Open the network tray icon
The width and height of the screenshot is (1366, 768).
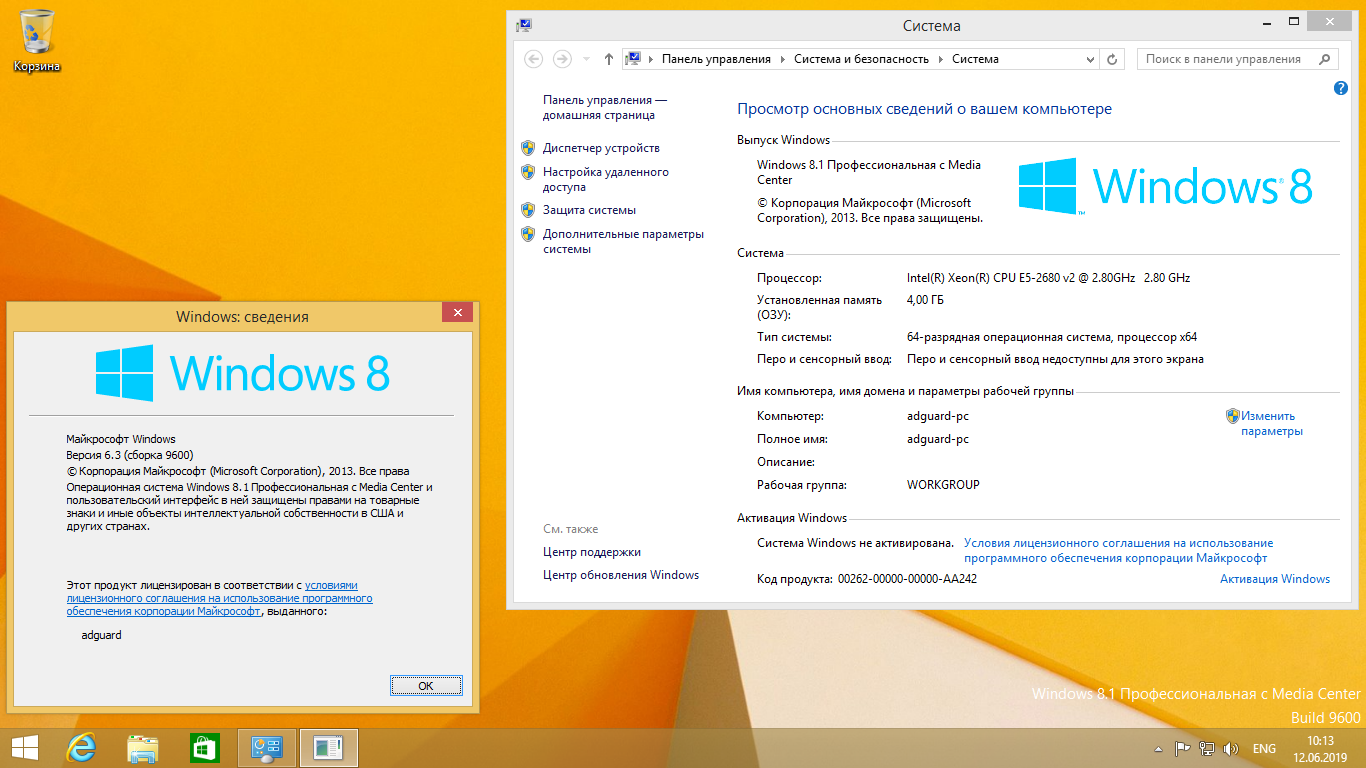click(x=1207, y=749)
